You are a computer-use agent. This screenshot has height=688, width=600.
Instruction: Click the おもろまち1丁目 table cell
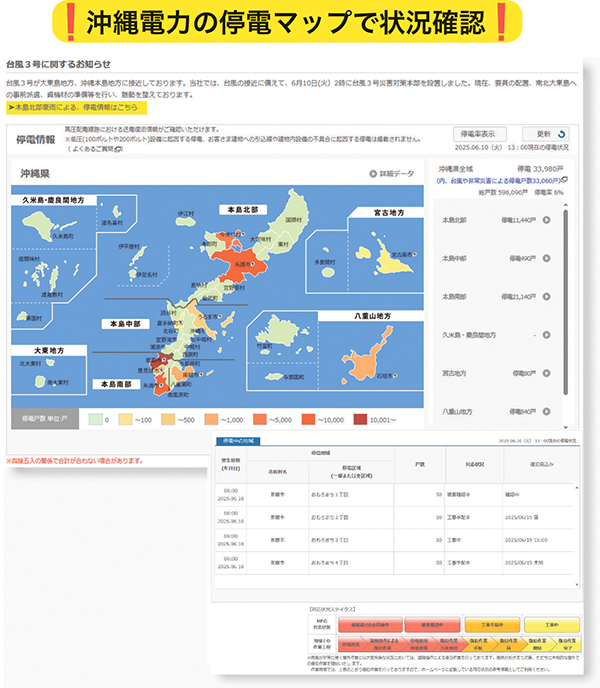click(351, 494)
